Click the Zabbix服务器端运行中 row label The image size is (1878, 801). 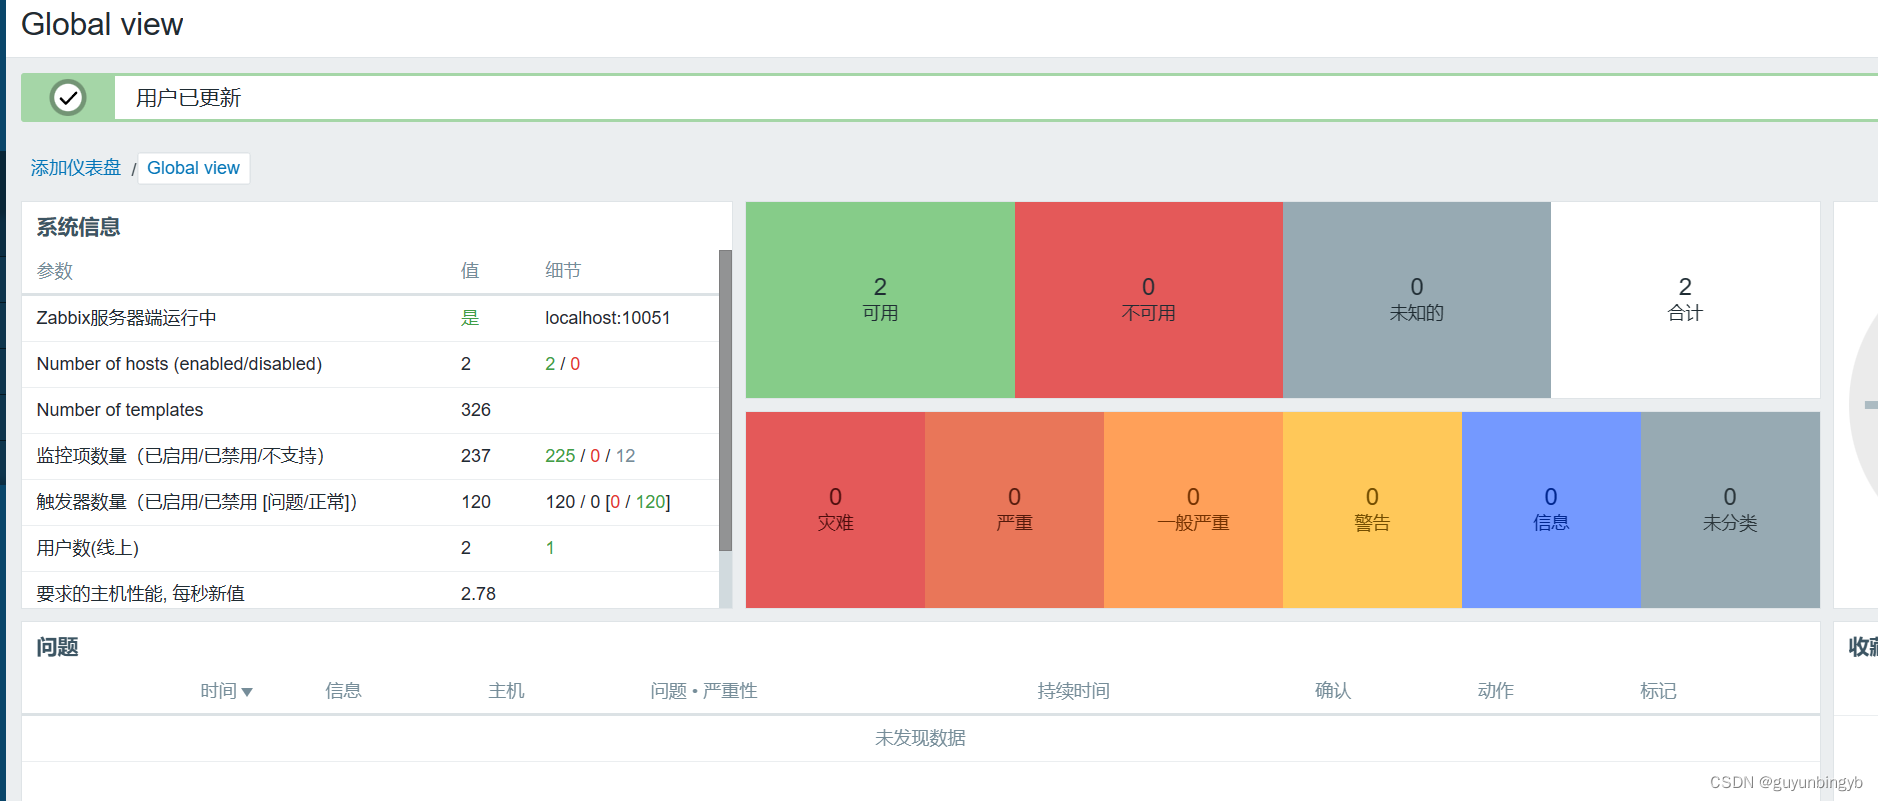pos(127,318)
